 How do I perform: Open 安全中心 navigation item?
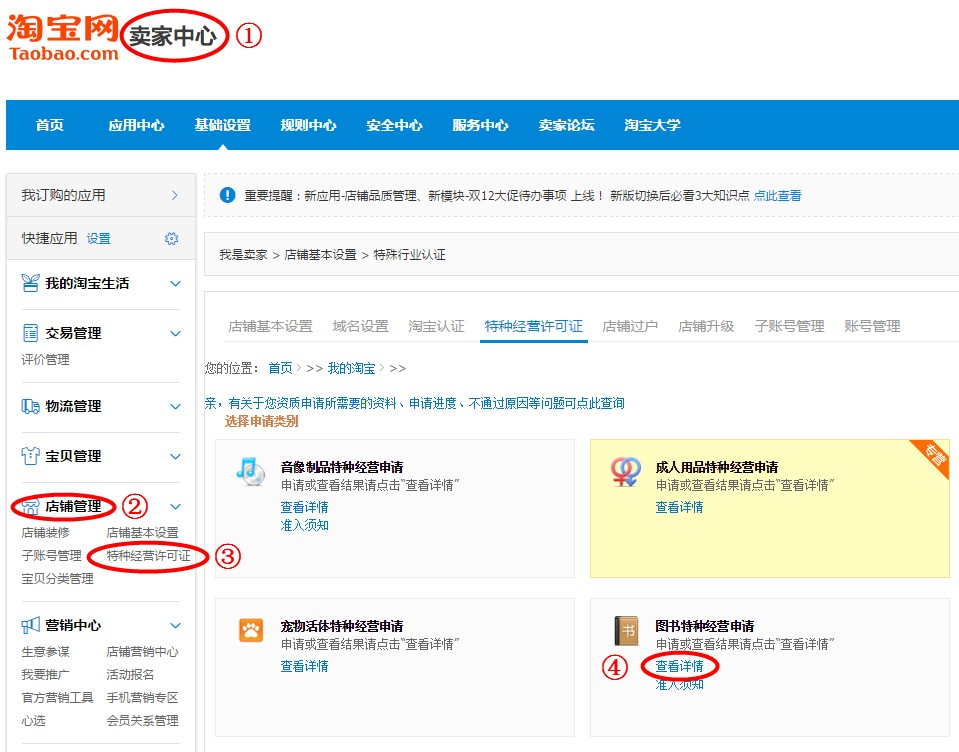click(x=394, y=125)
